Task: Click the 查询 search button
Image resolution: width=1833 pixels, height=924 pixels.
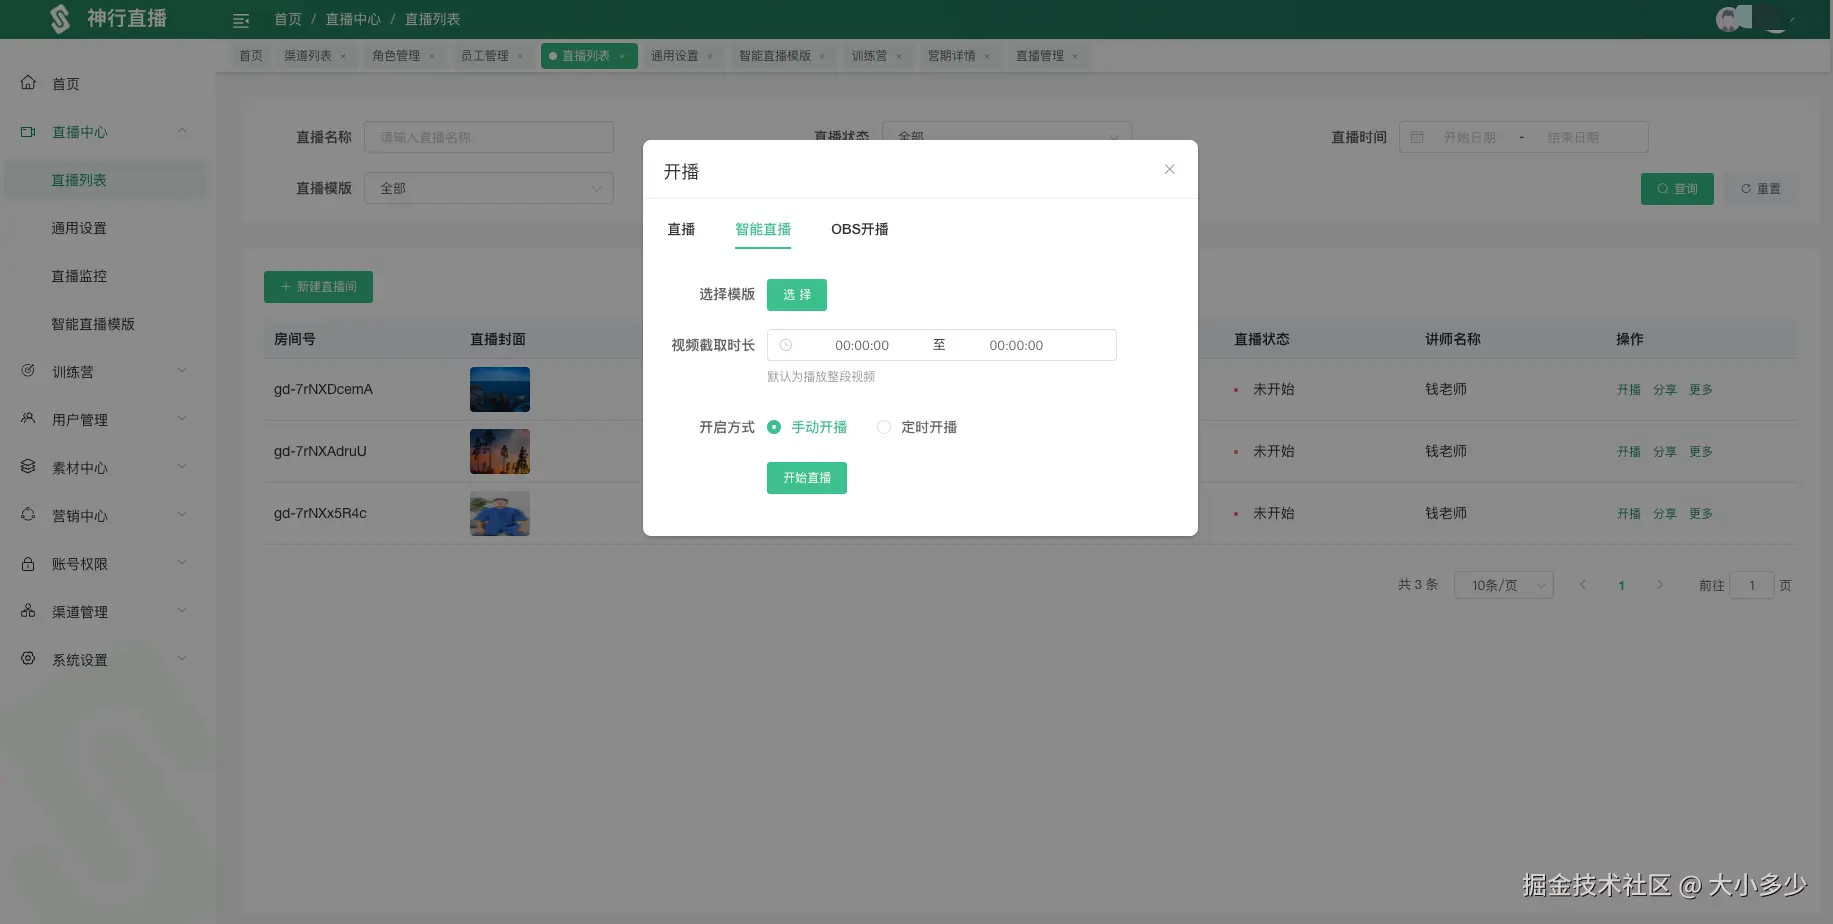Action: coord(1677,189)
